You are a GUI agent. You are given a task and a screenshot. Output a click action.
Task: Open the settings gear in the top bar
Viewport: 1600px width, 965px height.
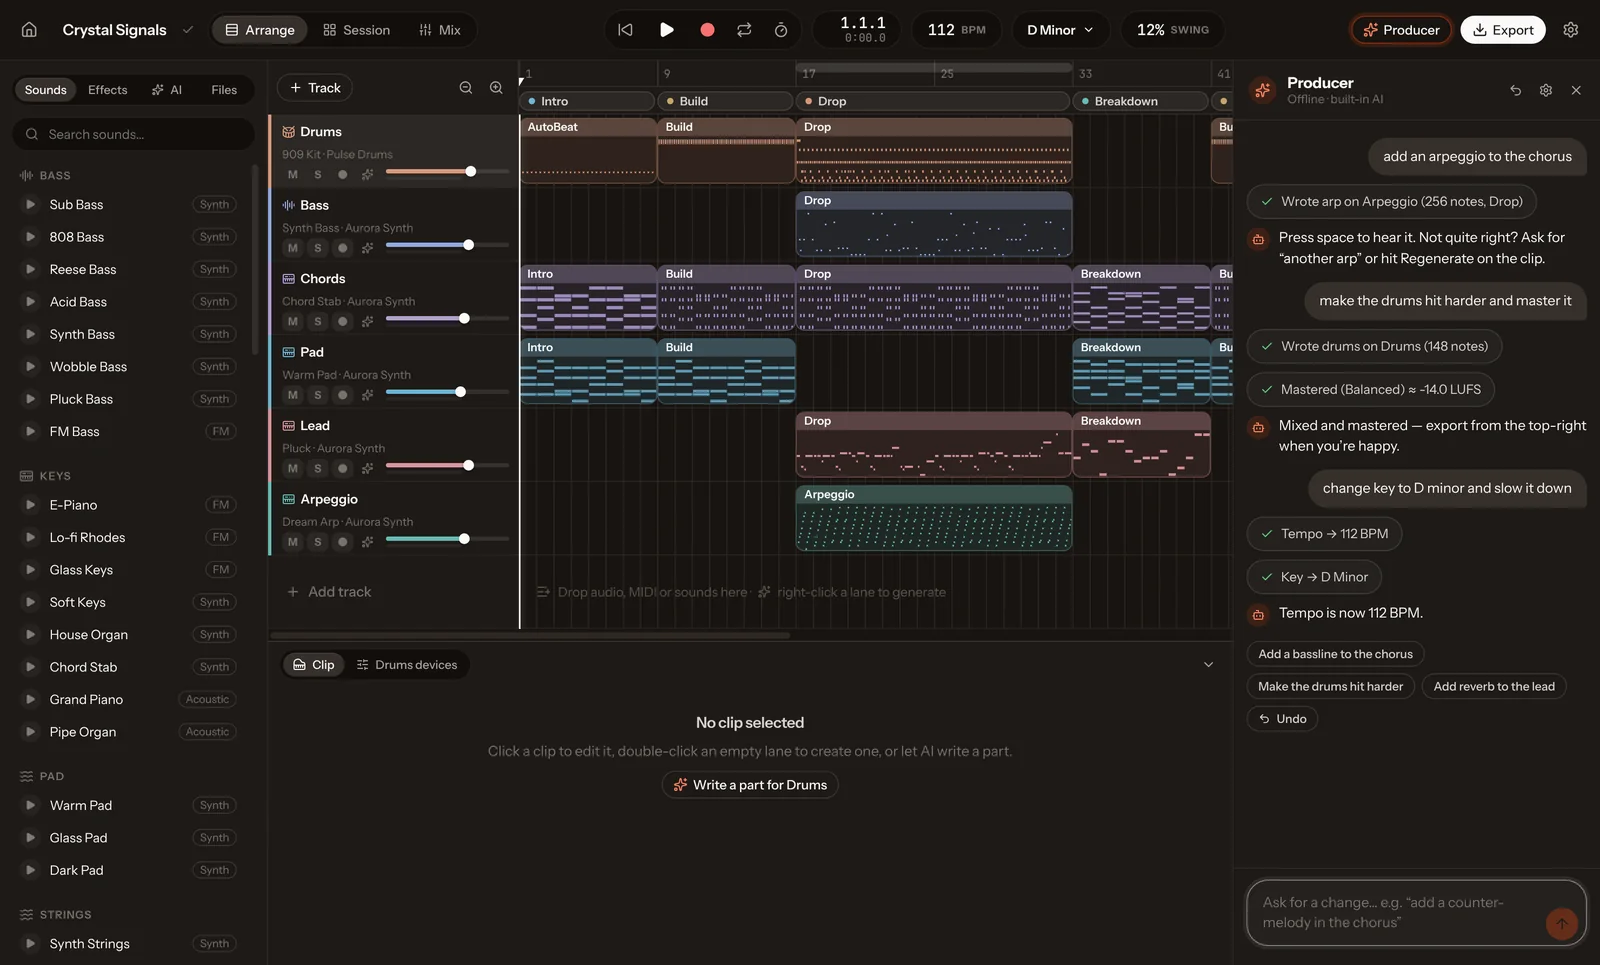pyautogui.click(x=1571, y=30)
